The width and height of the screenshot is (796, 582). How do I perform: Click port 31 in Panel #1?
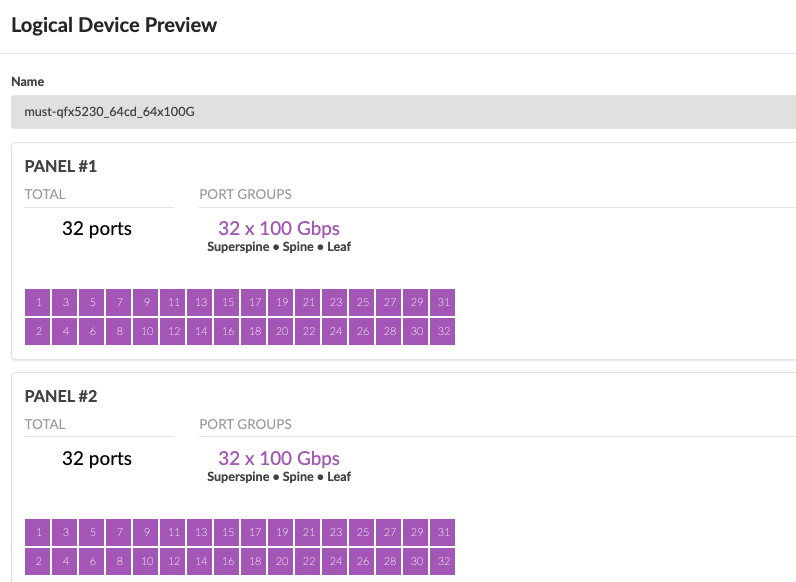(443, 302)
